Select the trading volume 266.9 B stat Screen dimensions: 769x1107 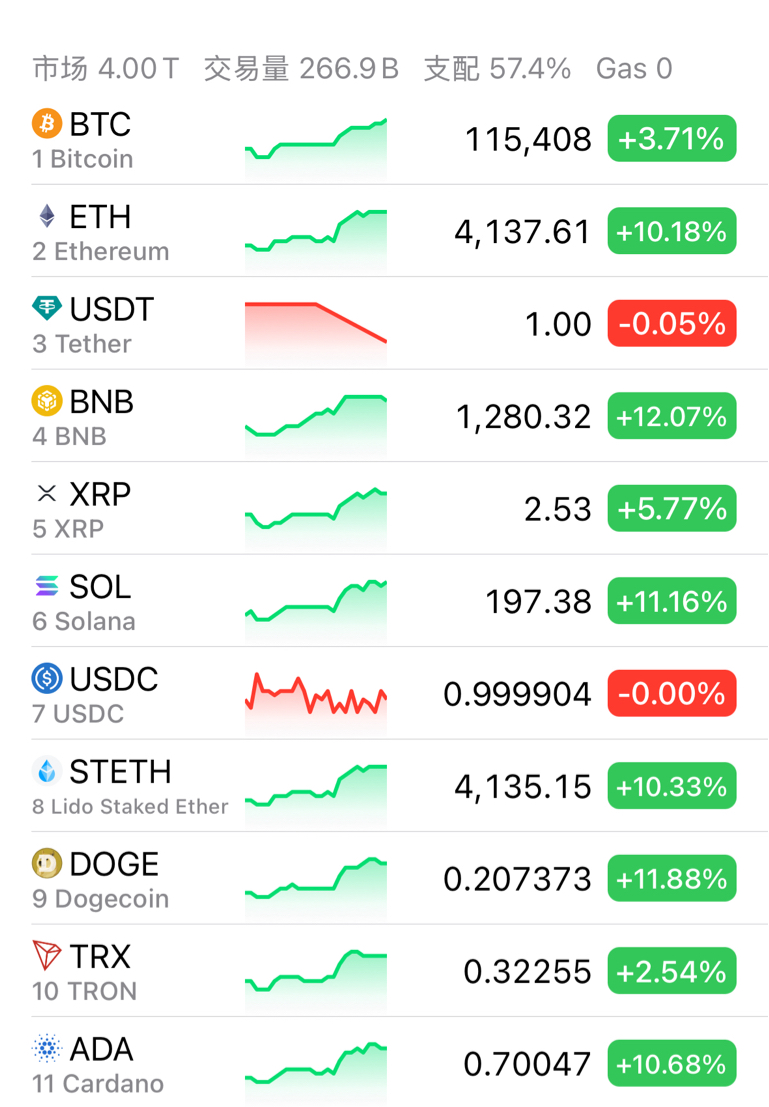[301, 69]
